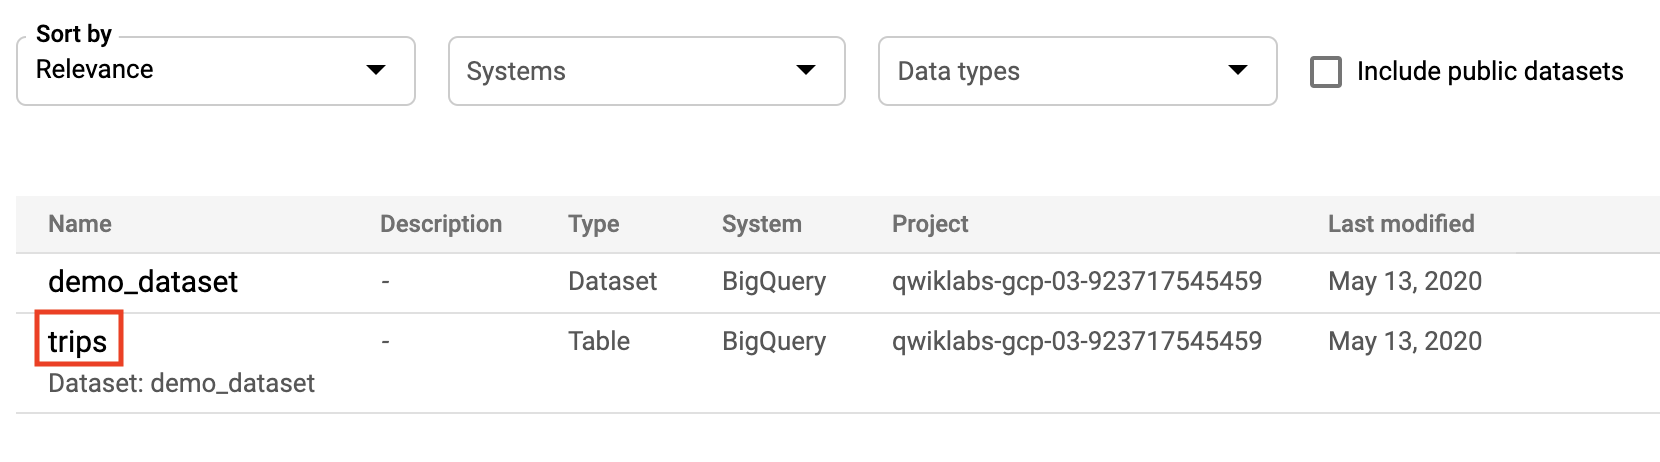Viewport: 1660px width, 462px height.
Task: Click 'Dataset: demo_dataset' subtitle under trips
Action: [181, 383]
